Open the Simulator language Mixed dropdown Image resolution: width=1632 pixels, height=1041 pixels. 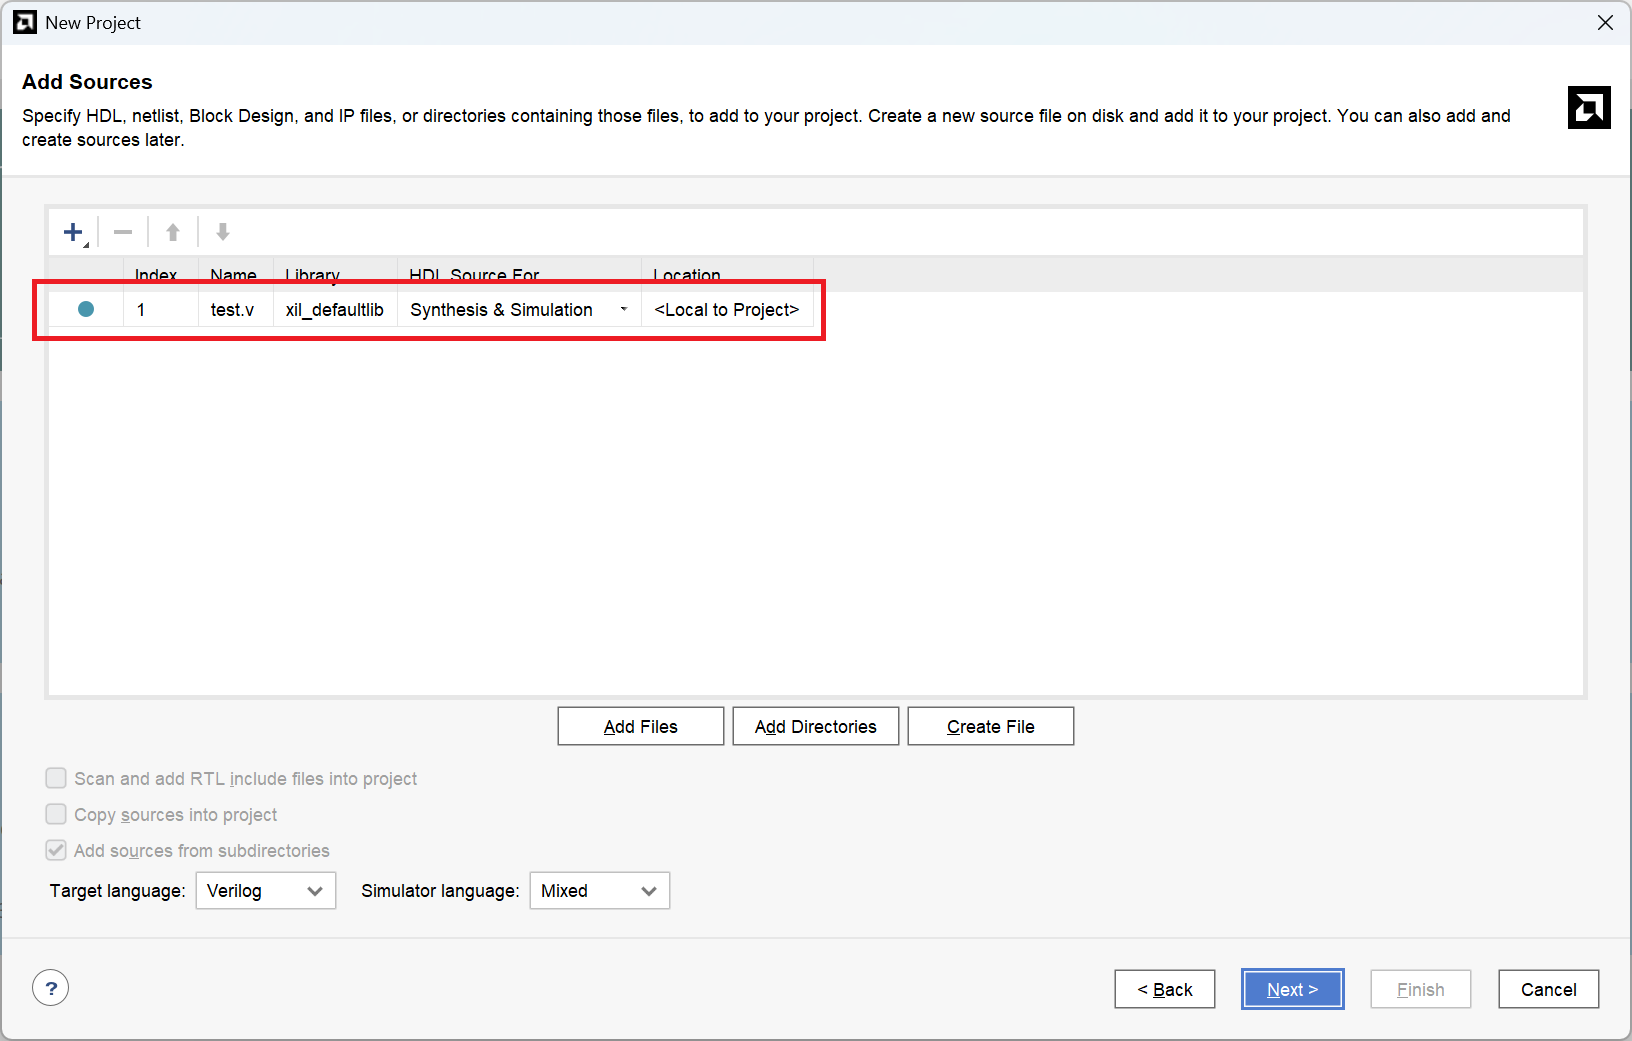[x=599, y=890]
